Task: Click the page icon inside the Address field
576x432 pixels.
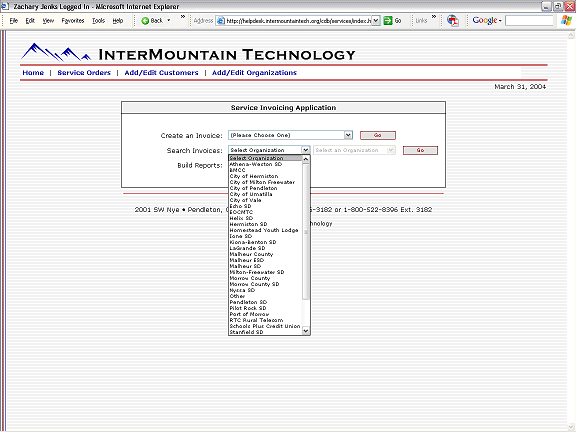Action: (220, 21)
